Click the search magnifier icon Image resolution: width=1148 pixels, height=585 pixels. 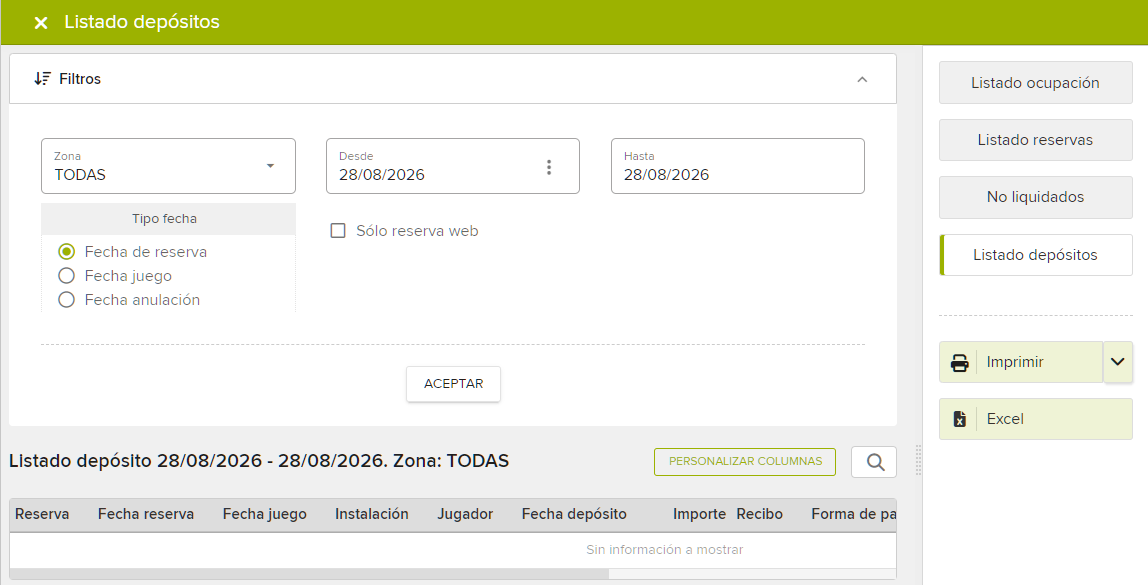[874, 462]
